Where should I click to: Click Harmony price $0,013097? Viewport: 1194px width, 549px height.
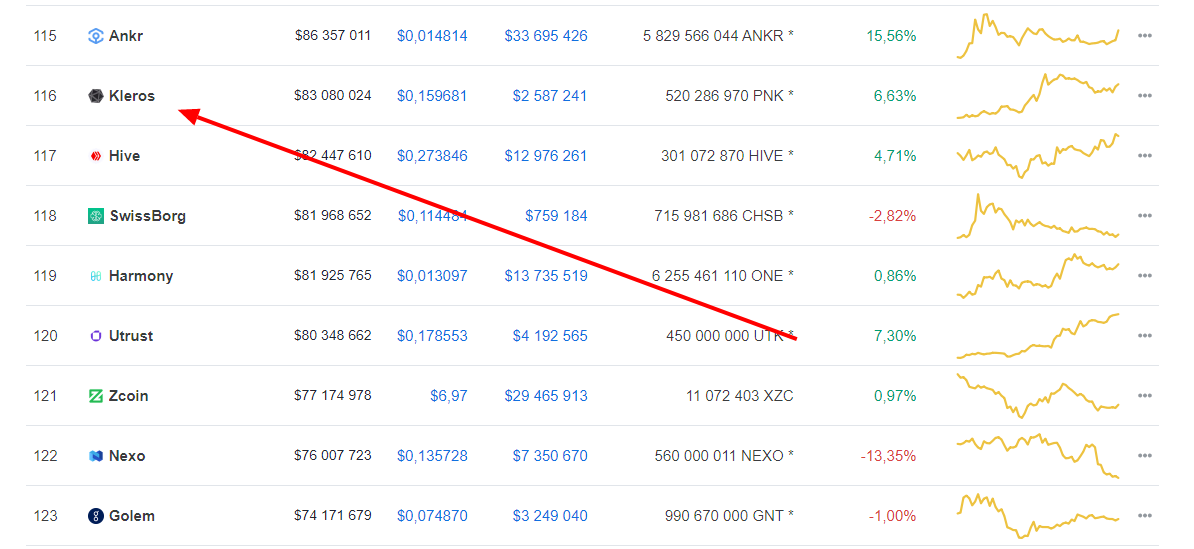(432, 276)
